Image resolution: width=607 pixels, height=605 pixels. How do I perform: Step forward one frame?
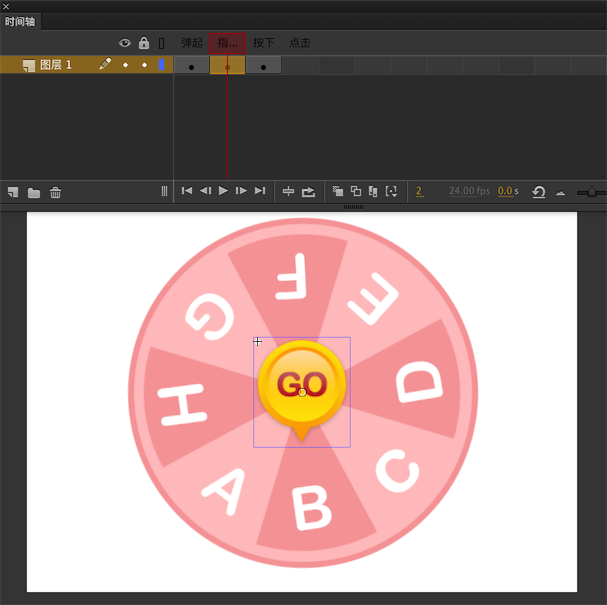coord(241,191)
